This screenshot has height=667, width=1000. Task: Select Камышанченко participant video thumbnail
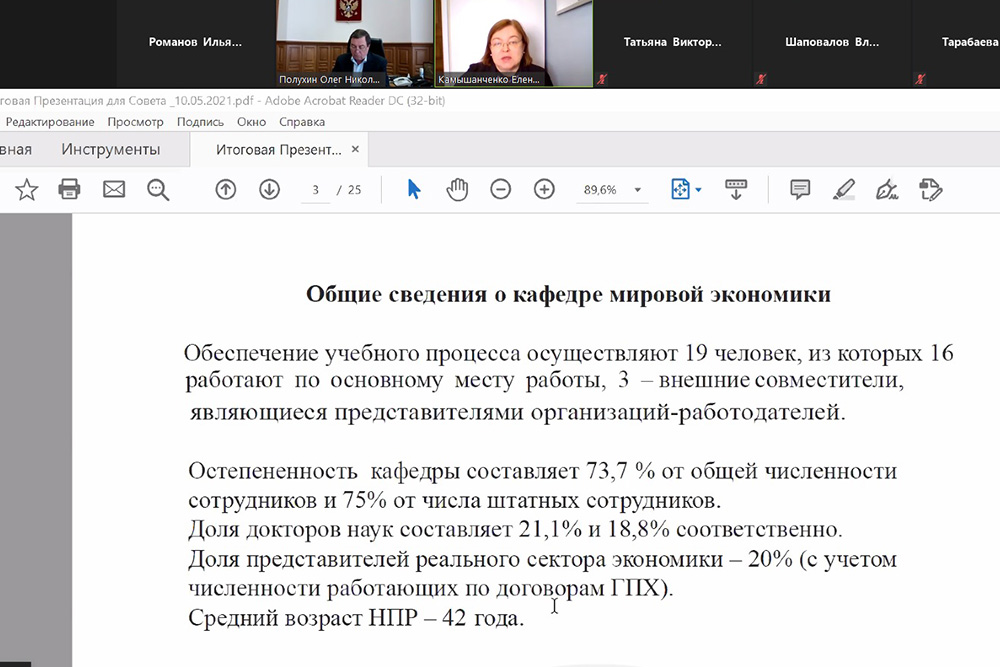point(513,42)
